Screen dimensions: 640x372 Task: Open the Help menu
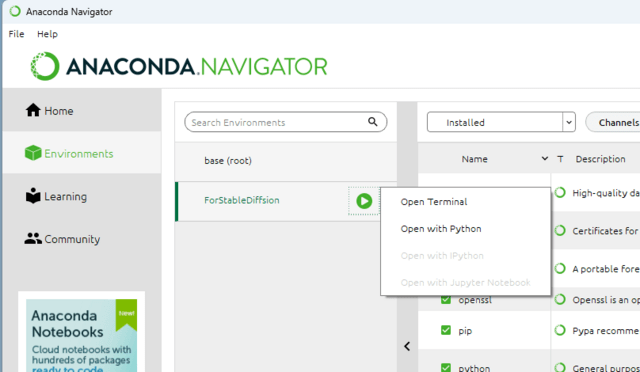point(47,34)
